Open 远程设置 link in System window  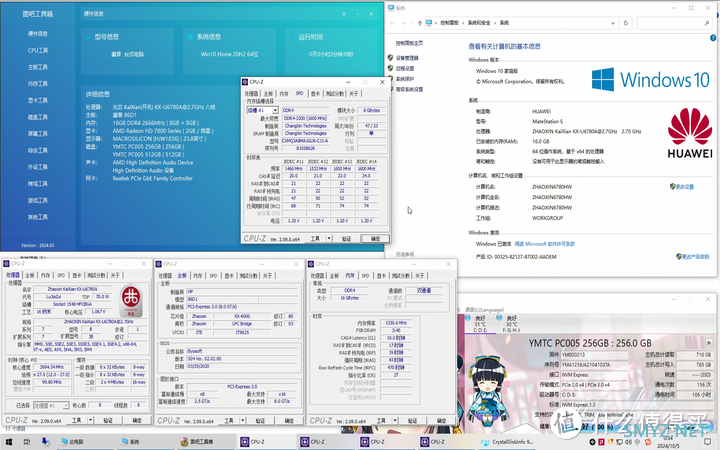tap(405, 68)
